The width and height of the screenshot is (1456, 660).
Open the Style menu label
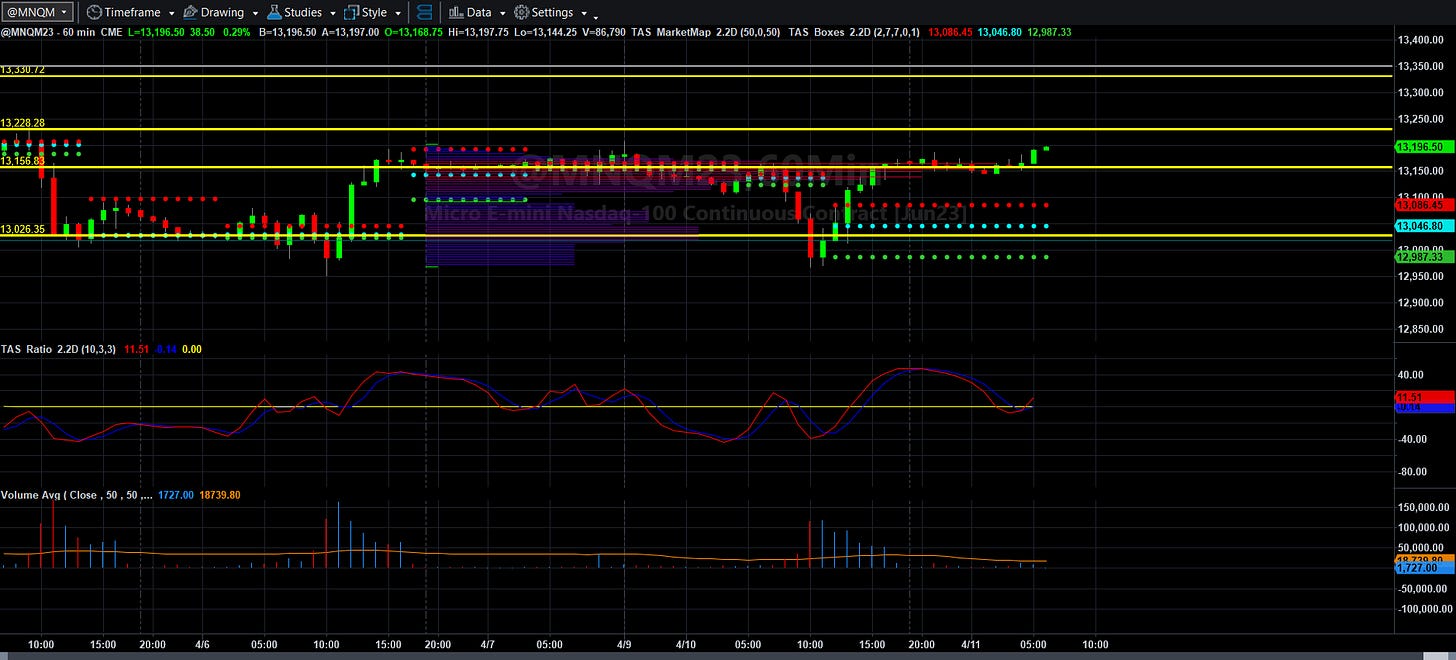point(374,13)
